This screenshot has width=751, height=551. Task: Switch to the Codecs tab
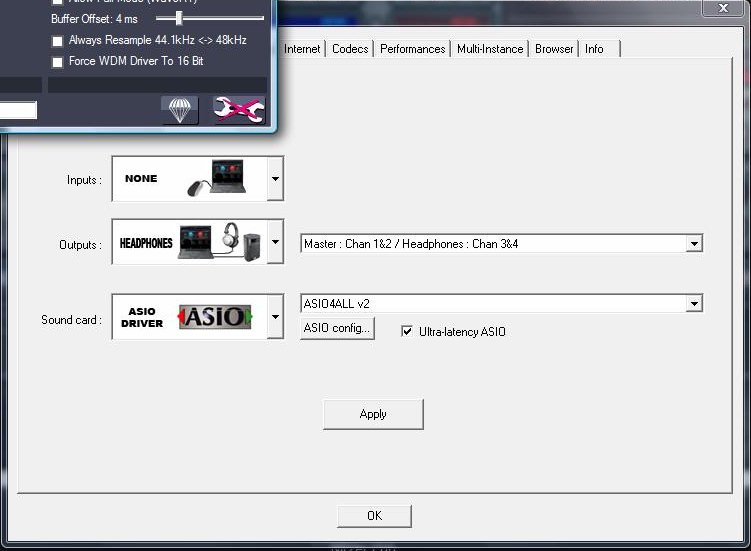click(x=350, y=49)
